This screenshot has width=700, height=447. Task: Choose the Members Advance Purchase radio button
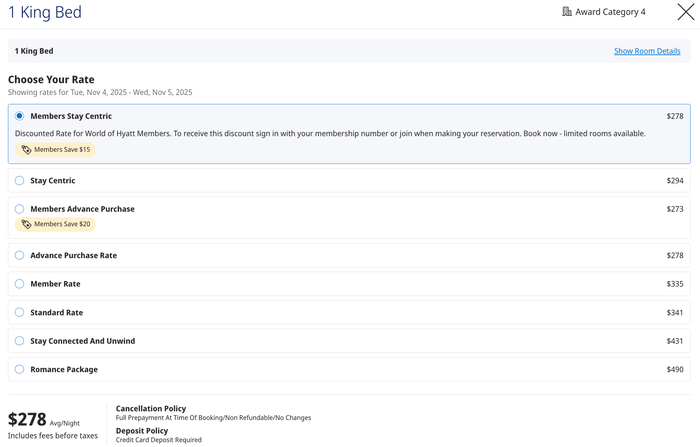pos(19,209)
